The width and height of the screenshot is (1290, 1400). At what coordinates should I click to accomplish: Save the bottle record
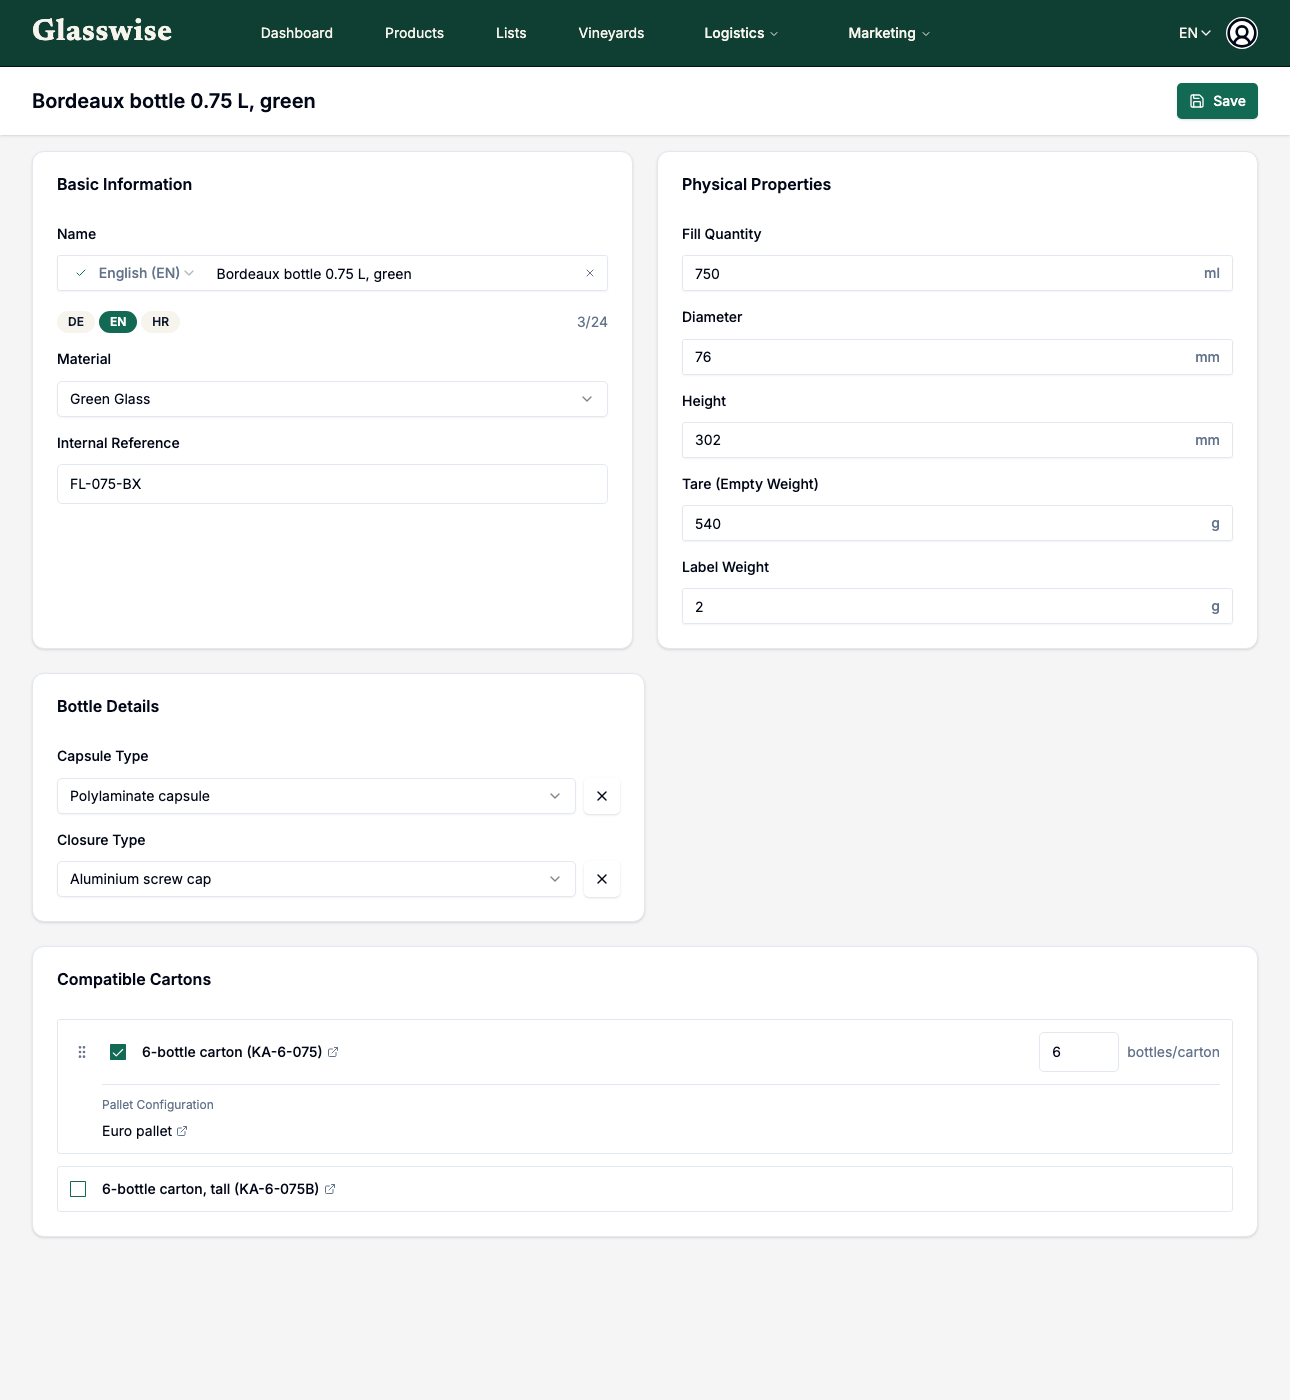click(1217, 101)
